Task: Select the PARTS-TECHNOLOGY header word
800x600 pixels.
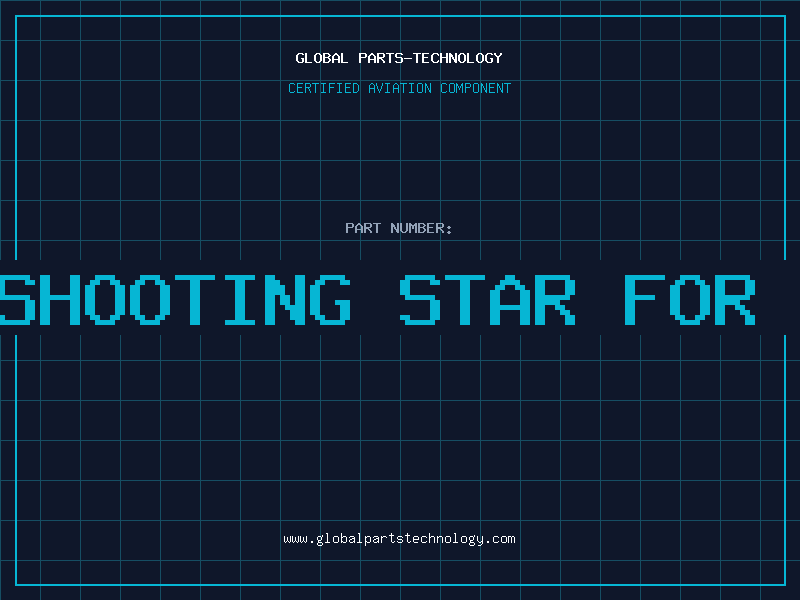Action: (x=430, y=58)
